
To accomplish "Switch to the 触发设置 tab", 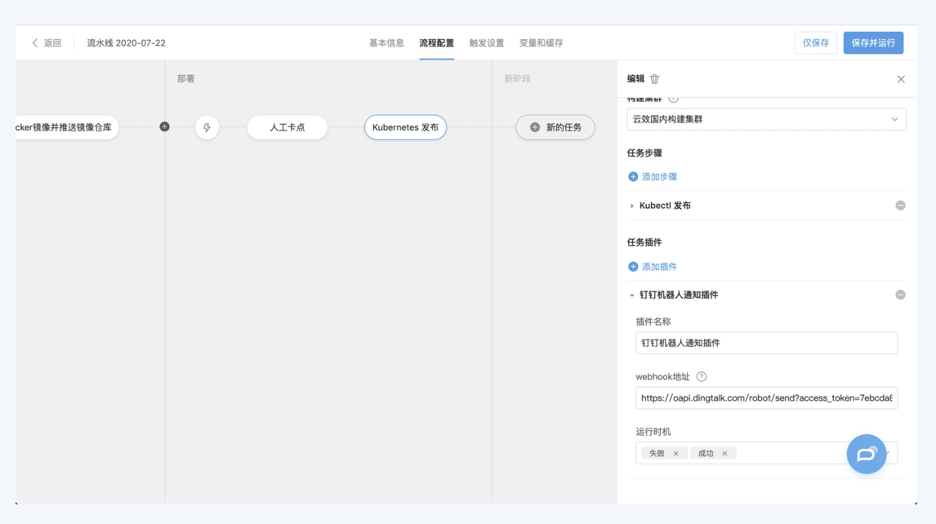I will (487, 43).
